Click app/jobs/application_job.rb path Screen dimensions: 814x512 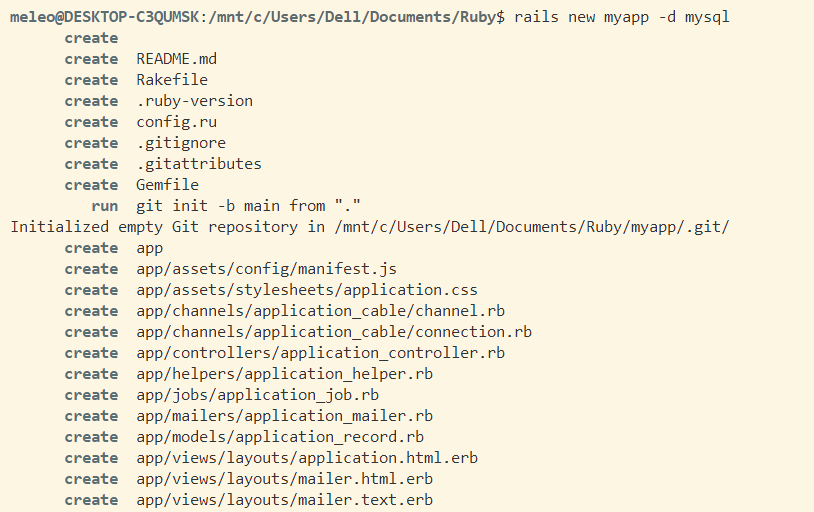pos(257,395)
